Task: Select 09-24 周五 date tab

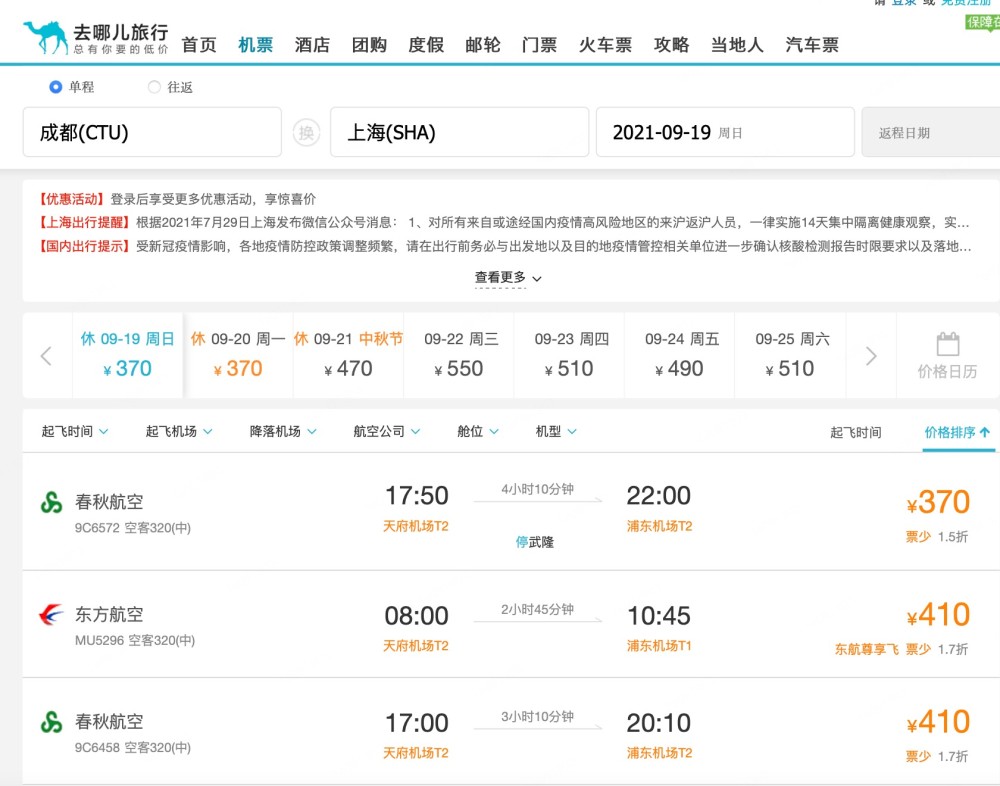Action: pos(679,355)
